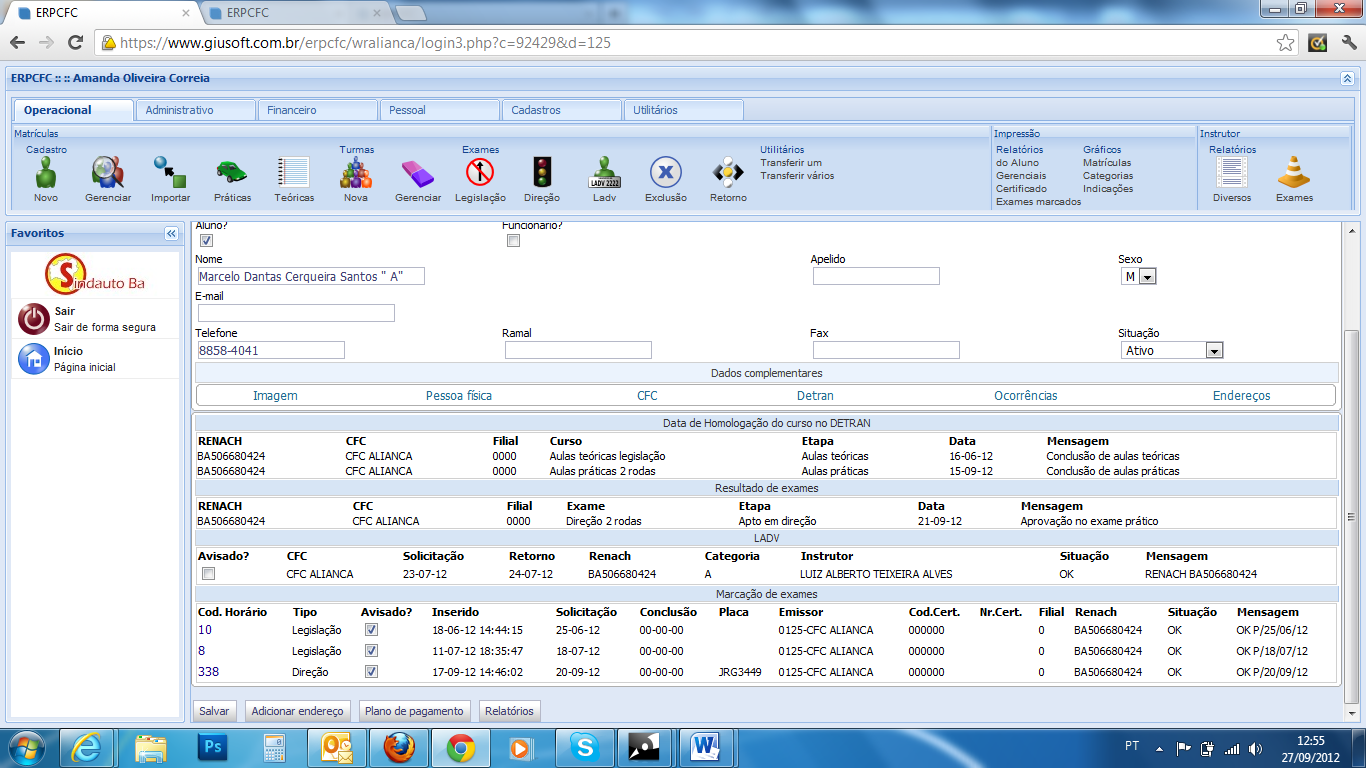Viewport: 1366px width, 768px height.
Task: Open the Certificado report link
Action: pyautogui.click(x=1021, y=189)
